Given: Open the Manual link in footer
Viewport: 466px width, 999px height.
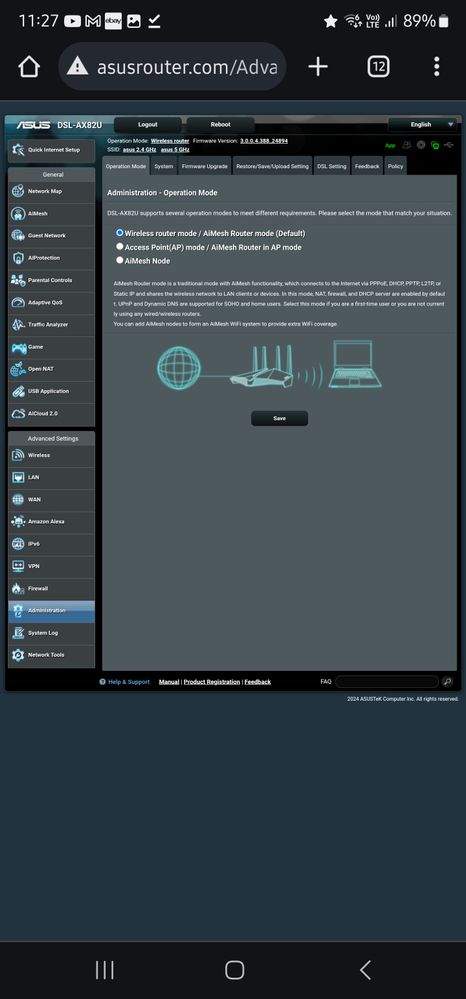Looking at the screenshot, I should [169, 682].
